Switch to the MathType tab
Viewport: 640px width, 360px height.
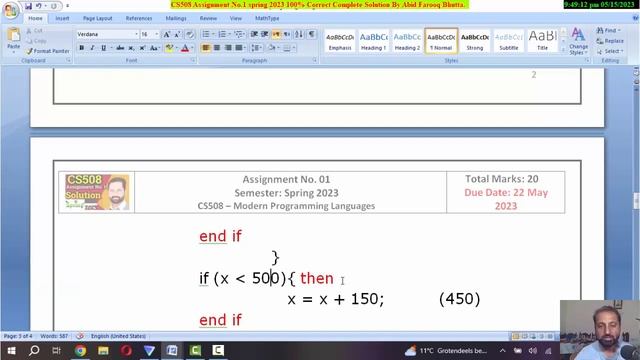coord(267,18)
